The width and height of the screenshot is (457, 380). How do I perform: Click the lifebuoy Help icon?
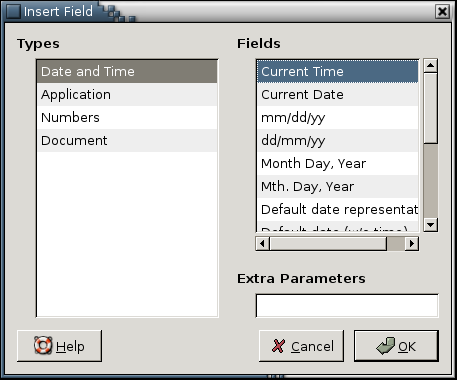tap(43, 345)
